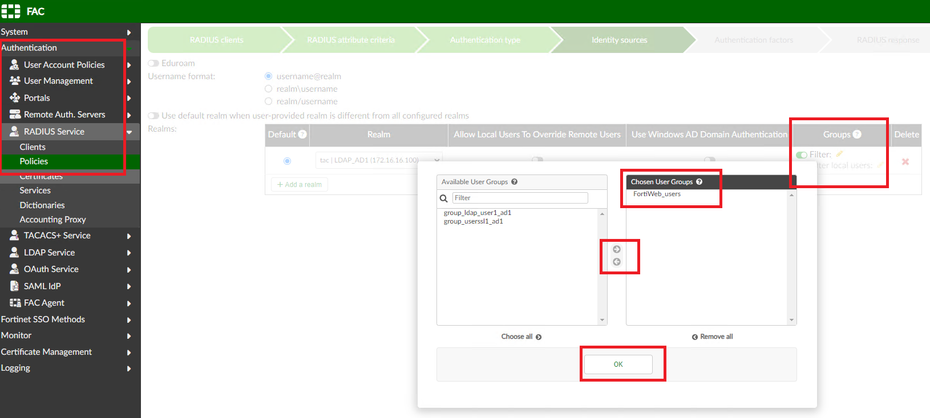
Task: Edit Filter local users with pencil icon
Action: tap(880, 165)
